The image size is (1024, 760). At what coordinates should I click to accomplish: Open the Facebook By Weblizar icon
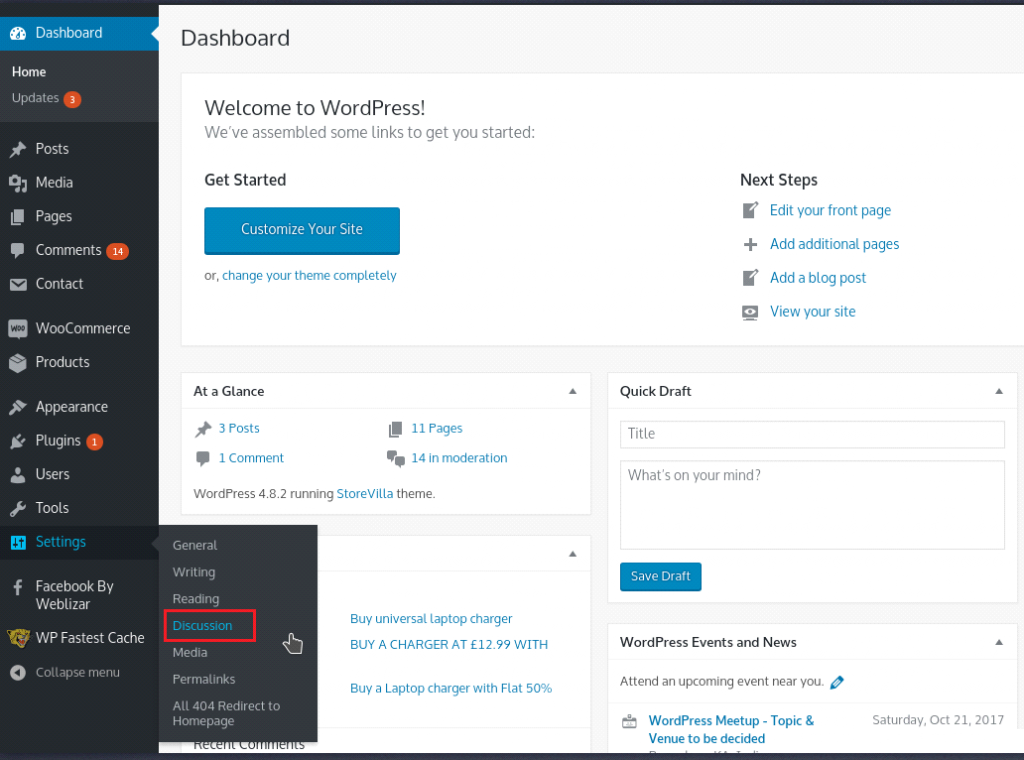click(20, 588)
